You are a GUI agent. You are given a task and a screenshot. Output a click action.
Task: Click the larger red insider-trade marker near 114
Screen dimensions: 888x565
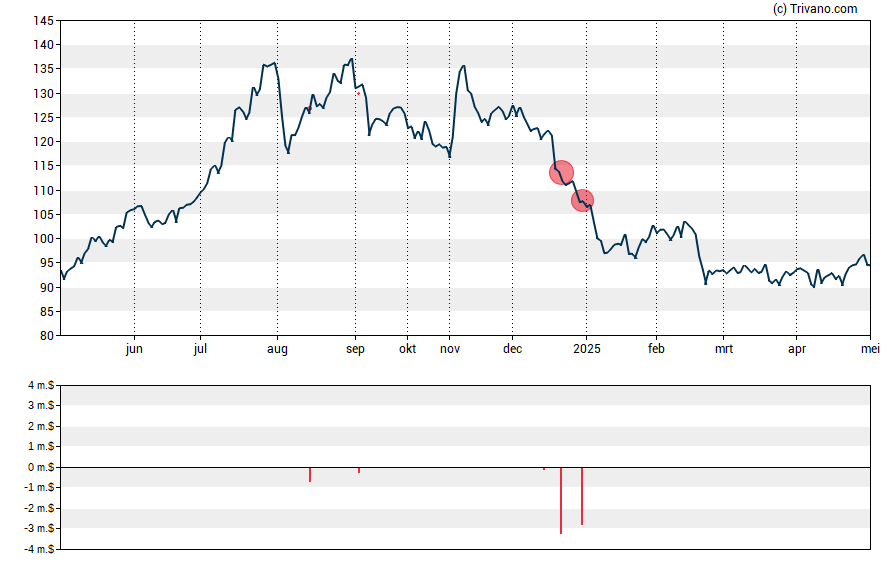[x=561, y=172]
